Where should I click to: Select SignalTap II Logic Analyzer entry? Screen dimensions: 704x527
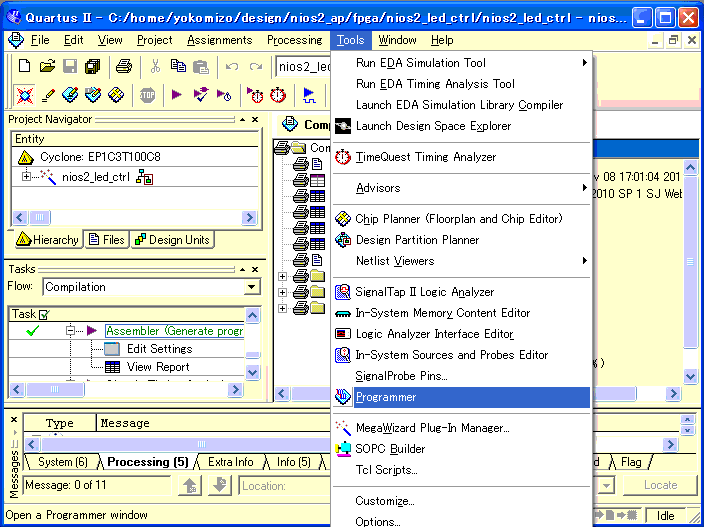pyautogui.click(x=461, y=292)
